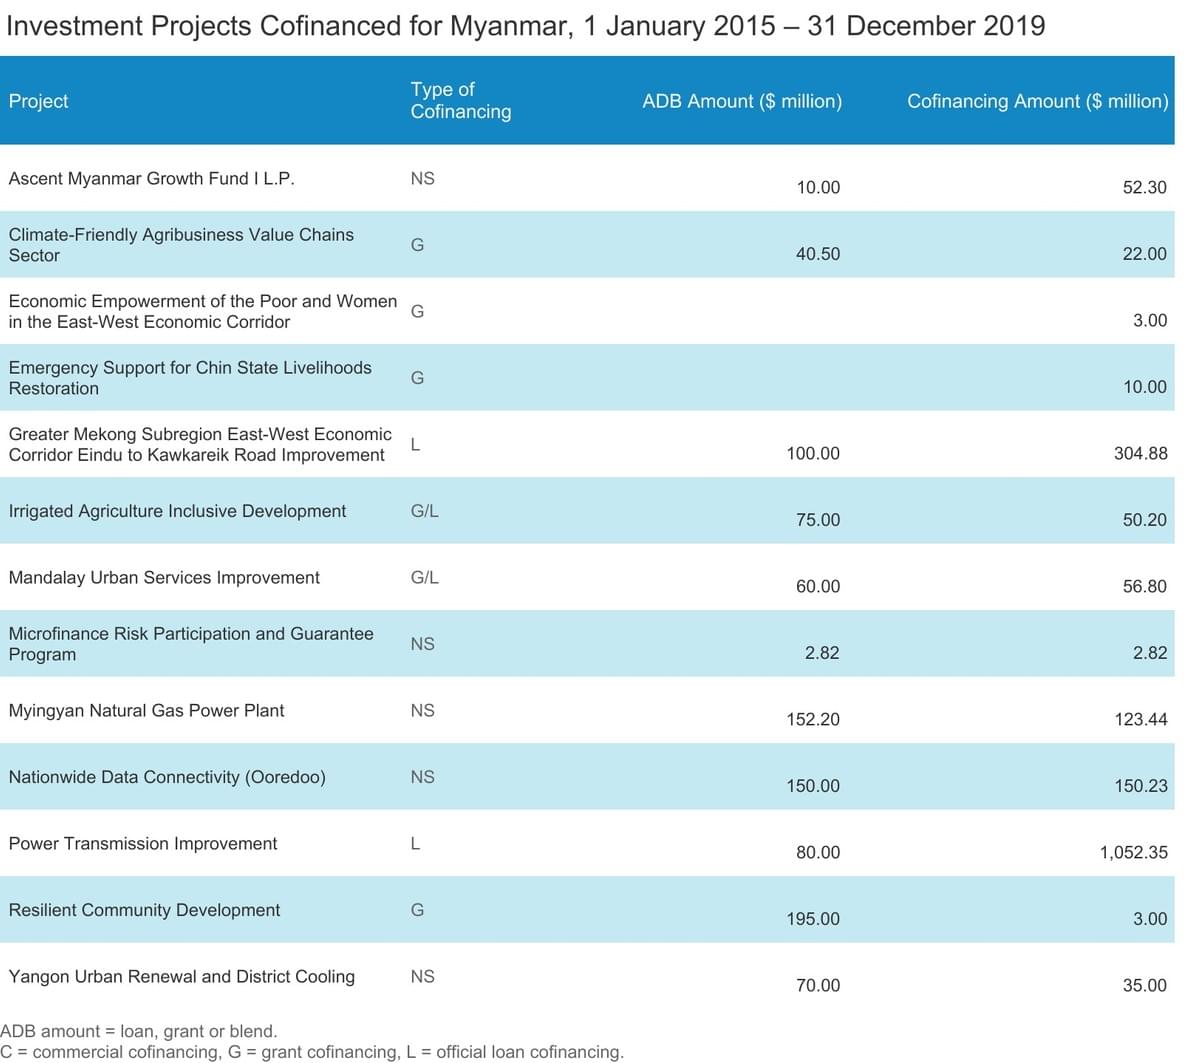This screenshot has height=1063, width=1200.
Task: Select Microfinance Risk Participation and Guarantee Program
Action: coord(191,643)
